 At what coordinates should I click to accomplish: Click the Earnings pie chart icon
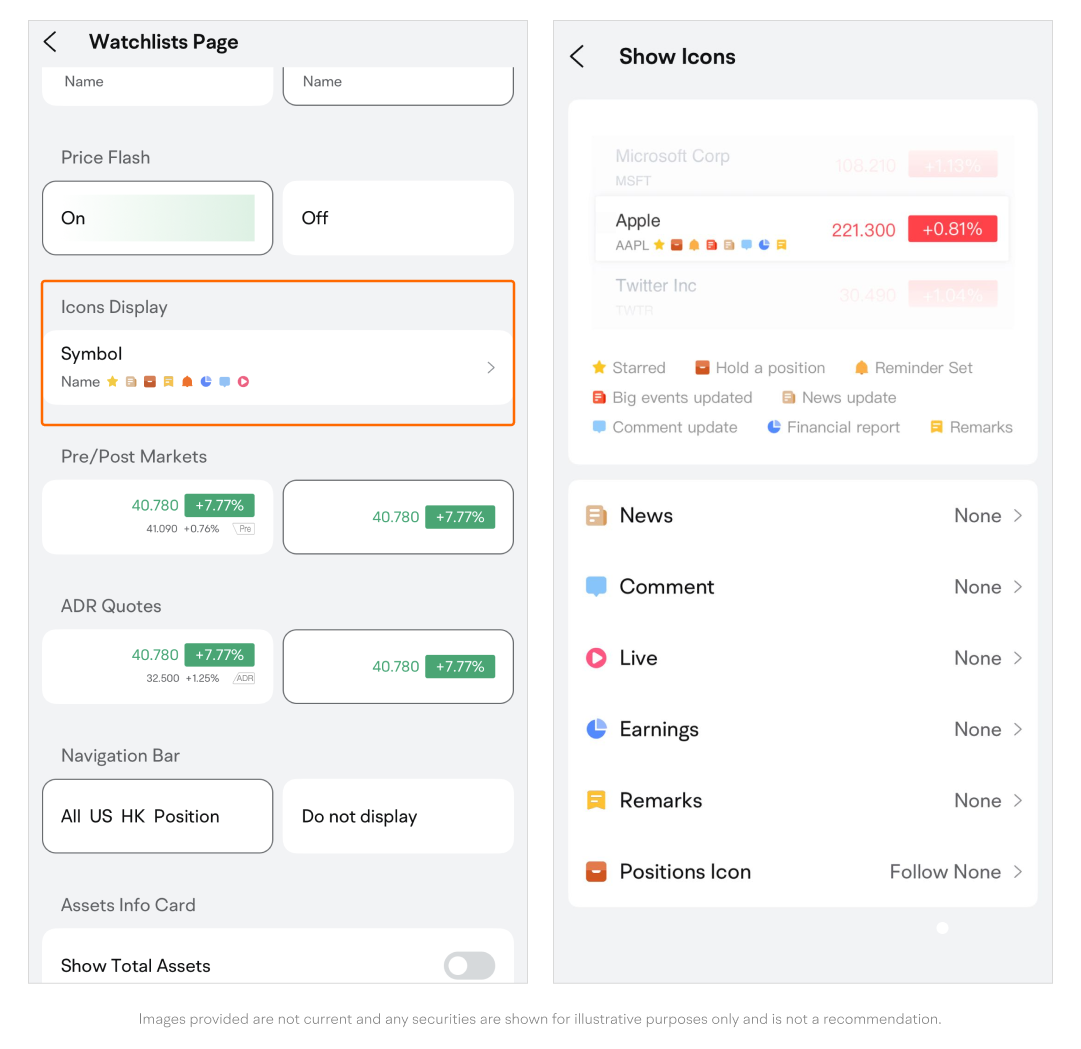[x=596, y=729]
